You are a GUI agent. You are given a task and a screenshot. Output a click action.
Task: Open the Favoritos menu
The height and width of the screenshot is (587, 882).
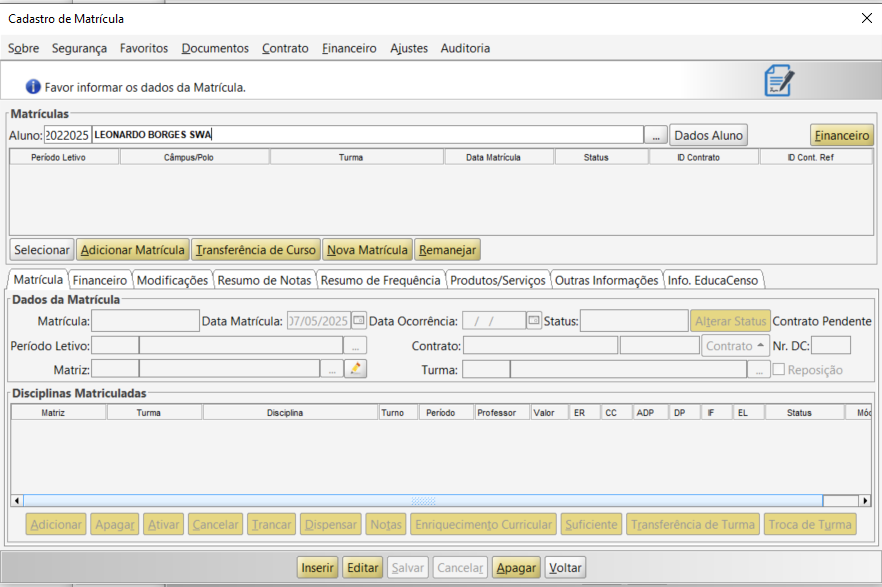tap(144, 48)
